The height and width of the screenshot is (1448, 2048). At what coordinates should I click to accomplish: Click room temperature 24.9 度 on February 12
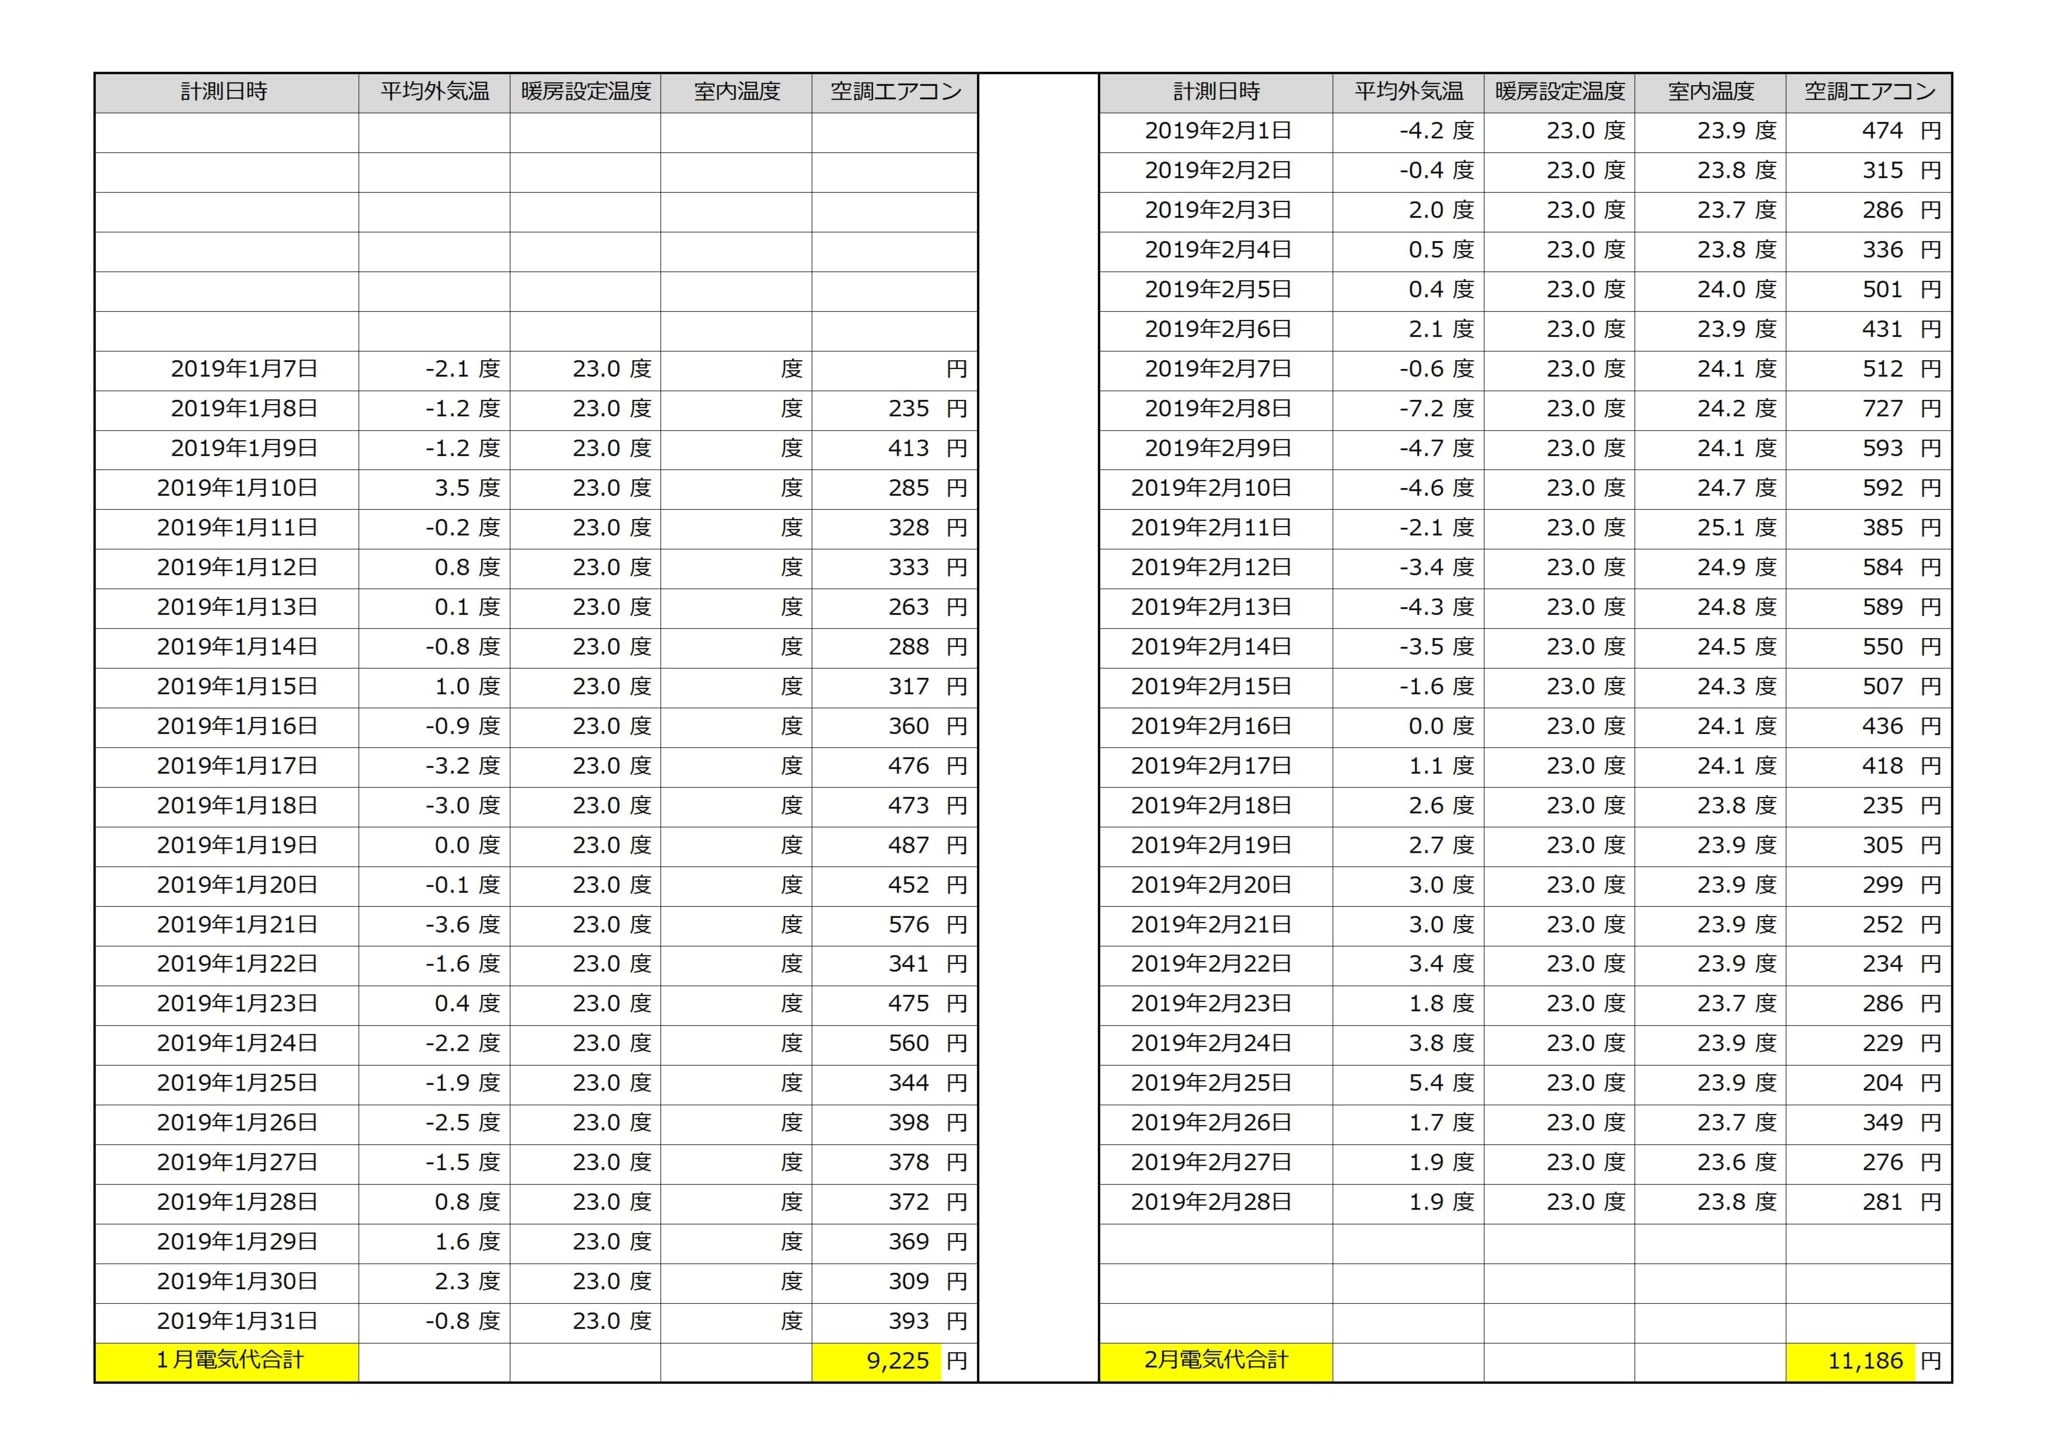[x=1710, y=568]
